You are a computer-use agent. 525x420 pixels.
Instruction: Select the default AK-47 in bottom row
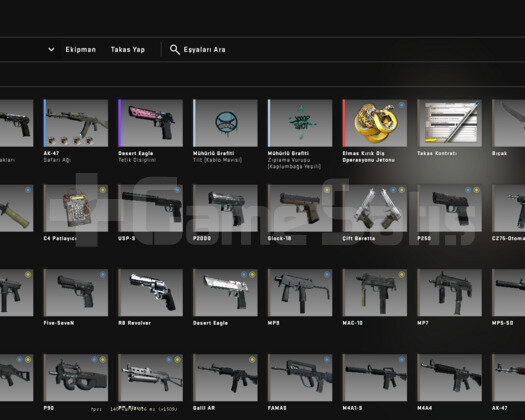click(508, 378)
